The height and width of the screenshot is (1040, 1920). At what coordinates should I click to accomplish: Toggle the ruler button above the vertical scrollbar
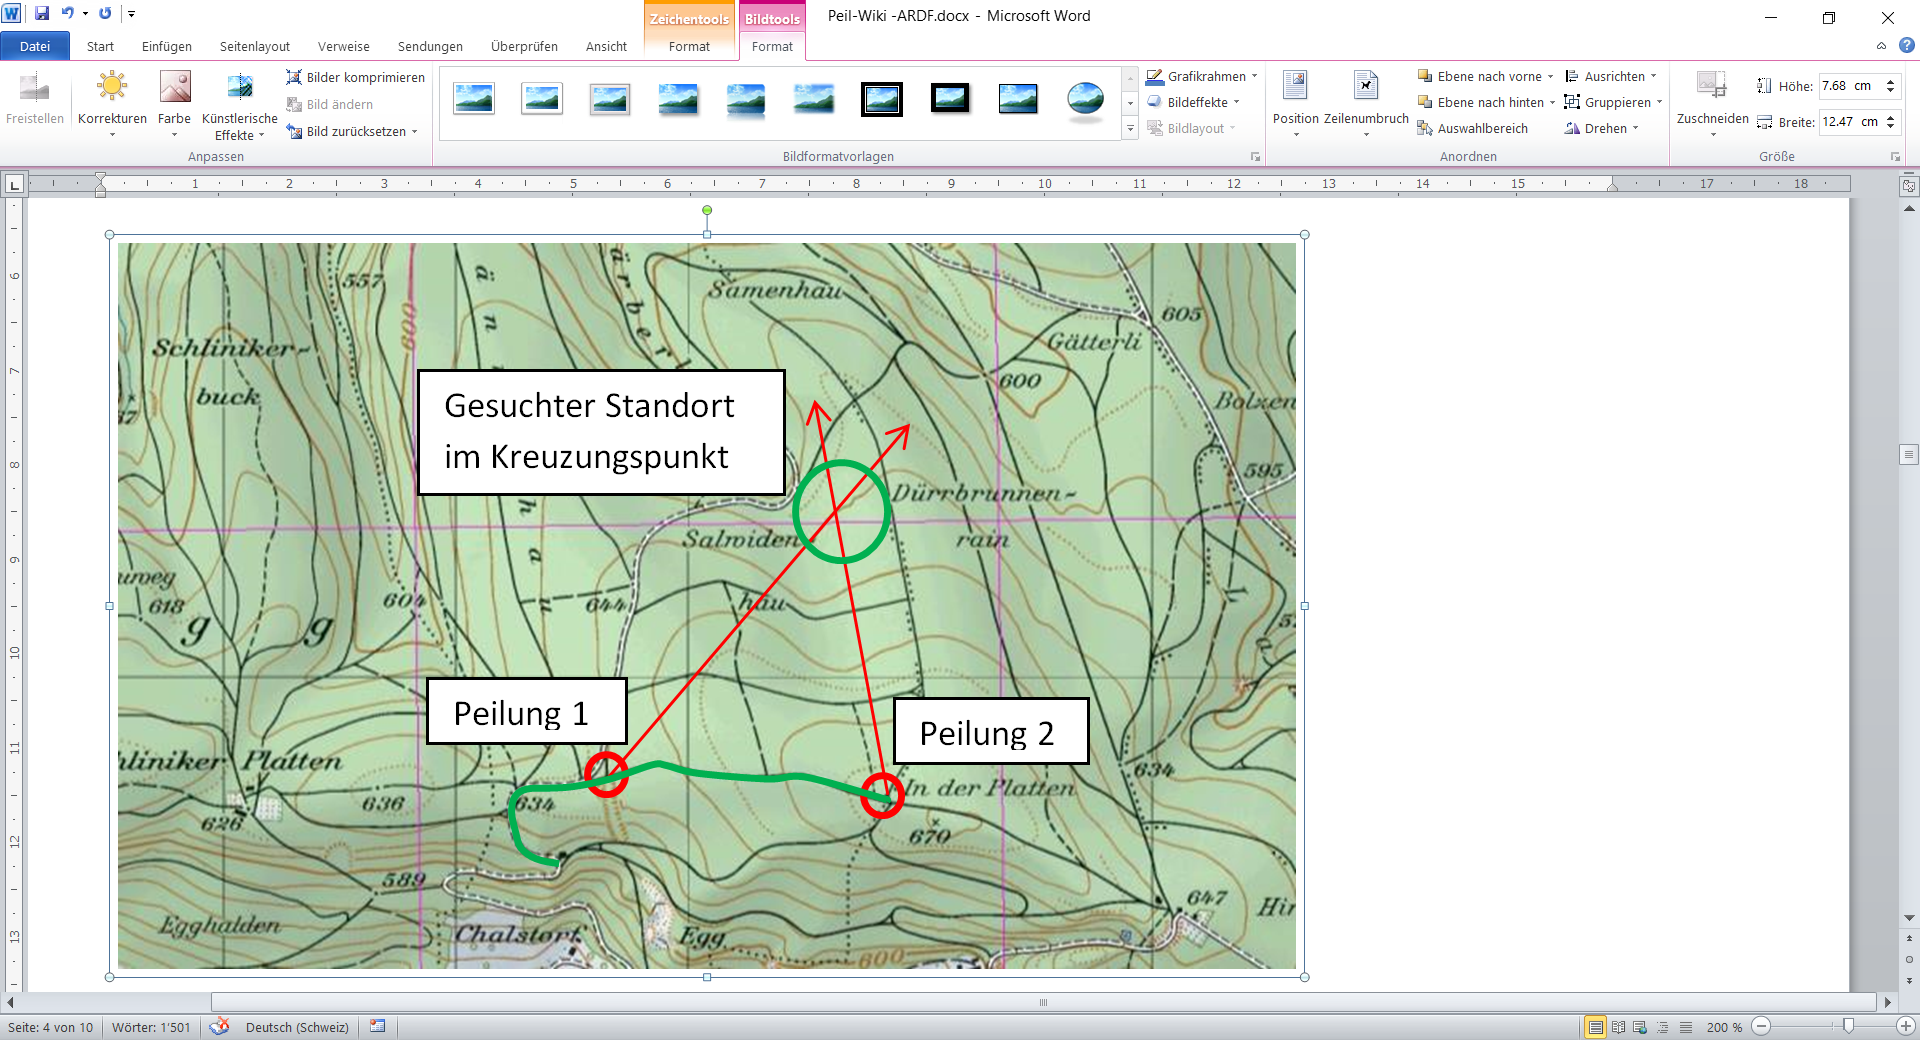pyautogui.click(x=1909, y=186)
